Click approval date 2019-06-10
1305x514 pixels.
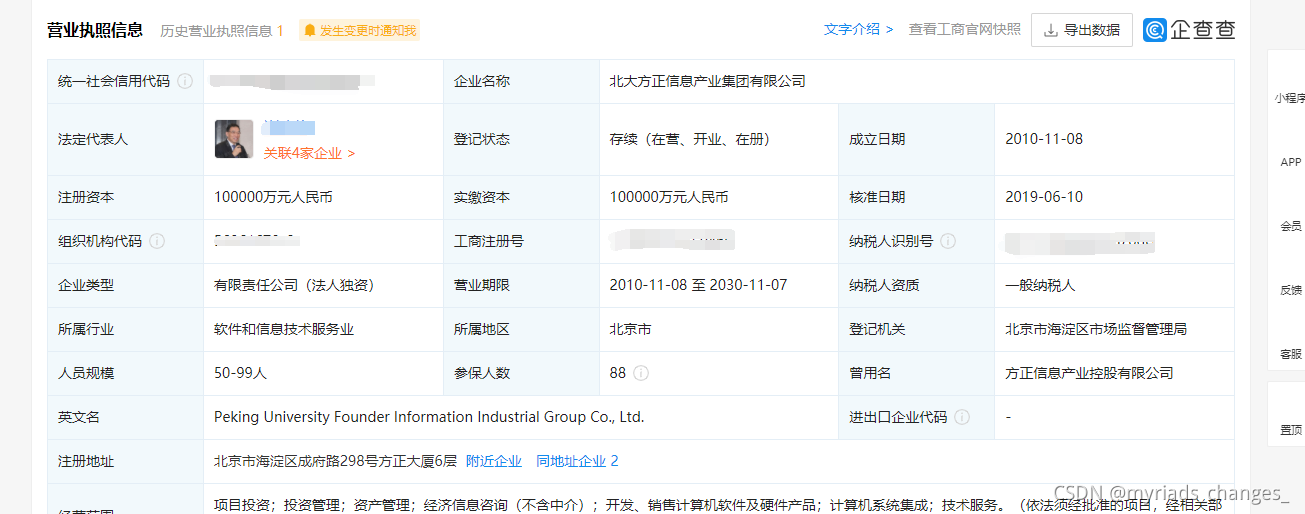(x=1044, y=197)
